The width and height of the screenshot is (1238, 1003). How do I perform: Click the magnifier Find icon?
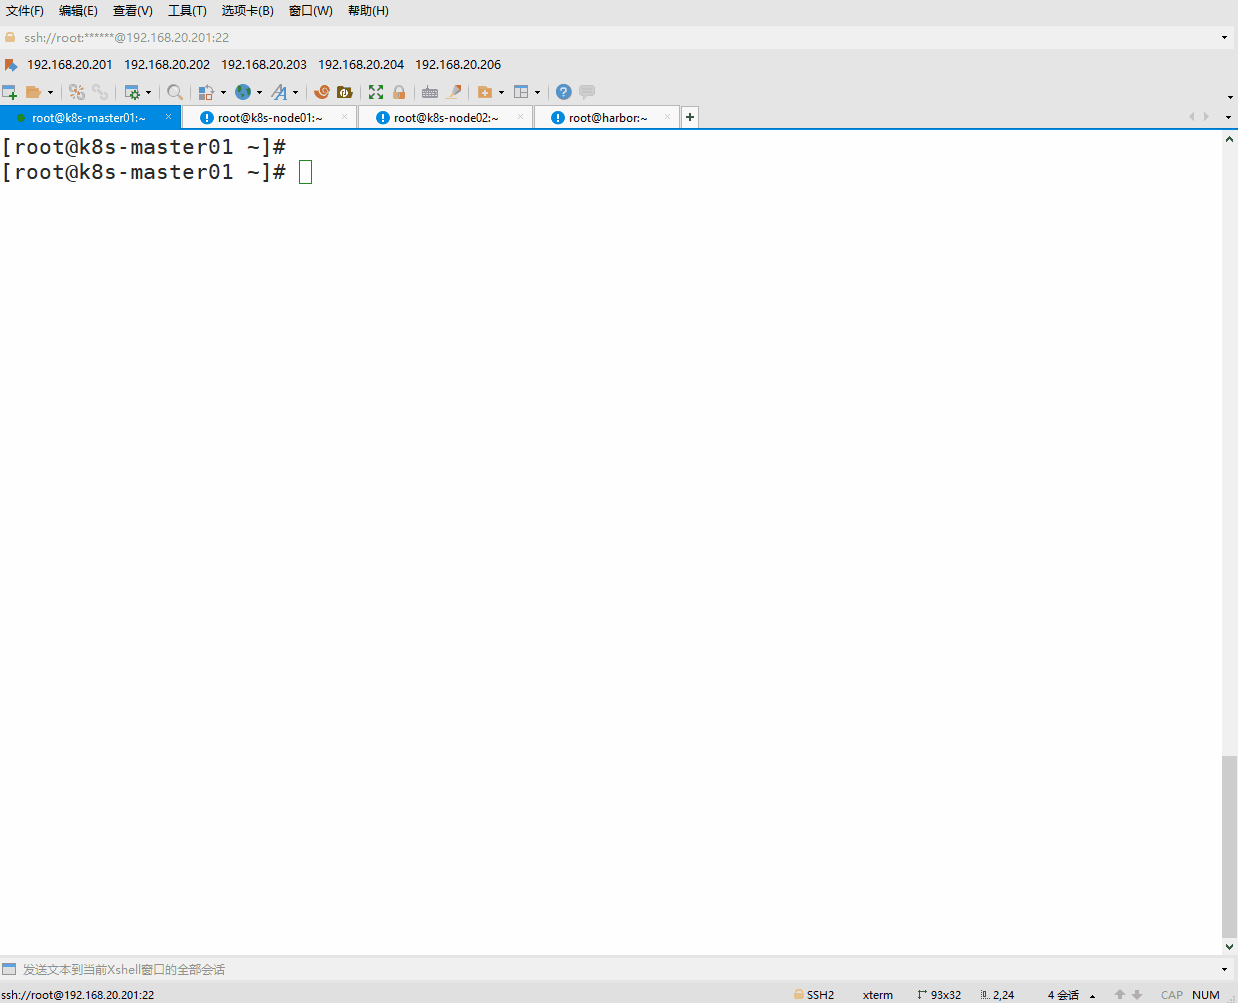175,92
